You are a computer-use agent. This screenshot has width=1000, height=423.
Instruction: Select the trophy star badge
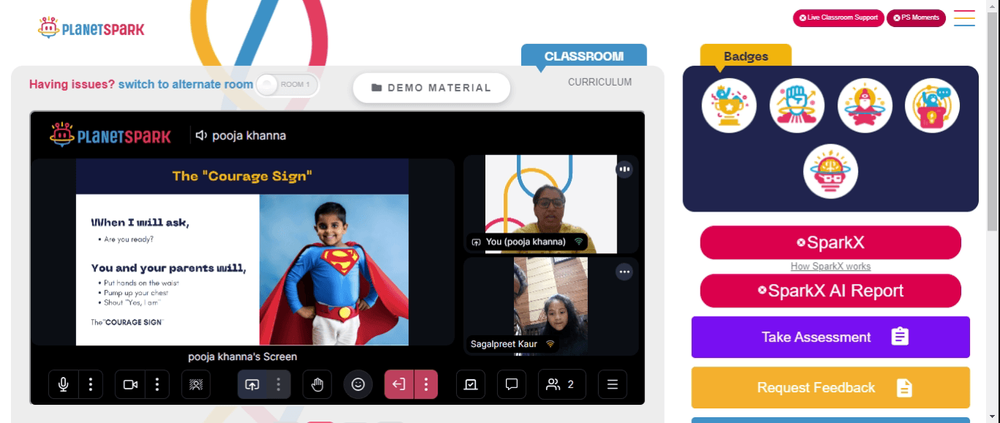729,105
